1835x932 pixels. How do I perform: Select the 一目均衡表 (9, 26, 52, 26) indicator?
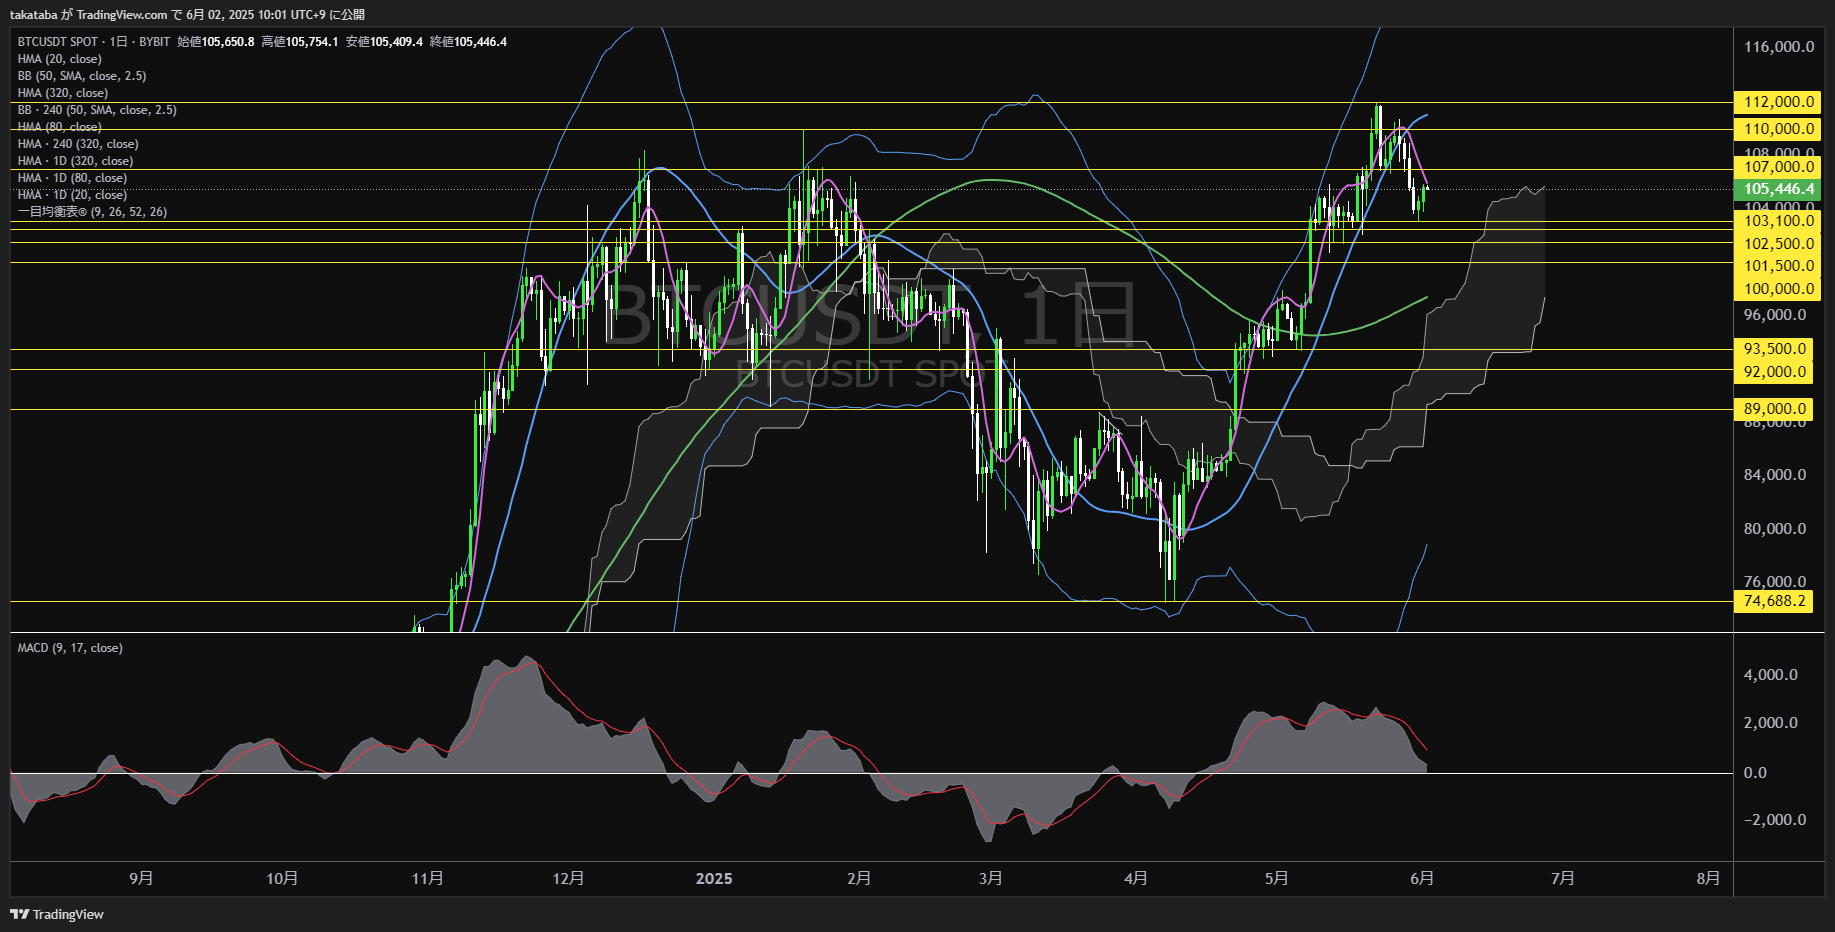point(92,212)
